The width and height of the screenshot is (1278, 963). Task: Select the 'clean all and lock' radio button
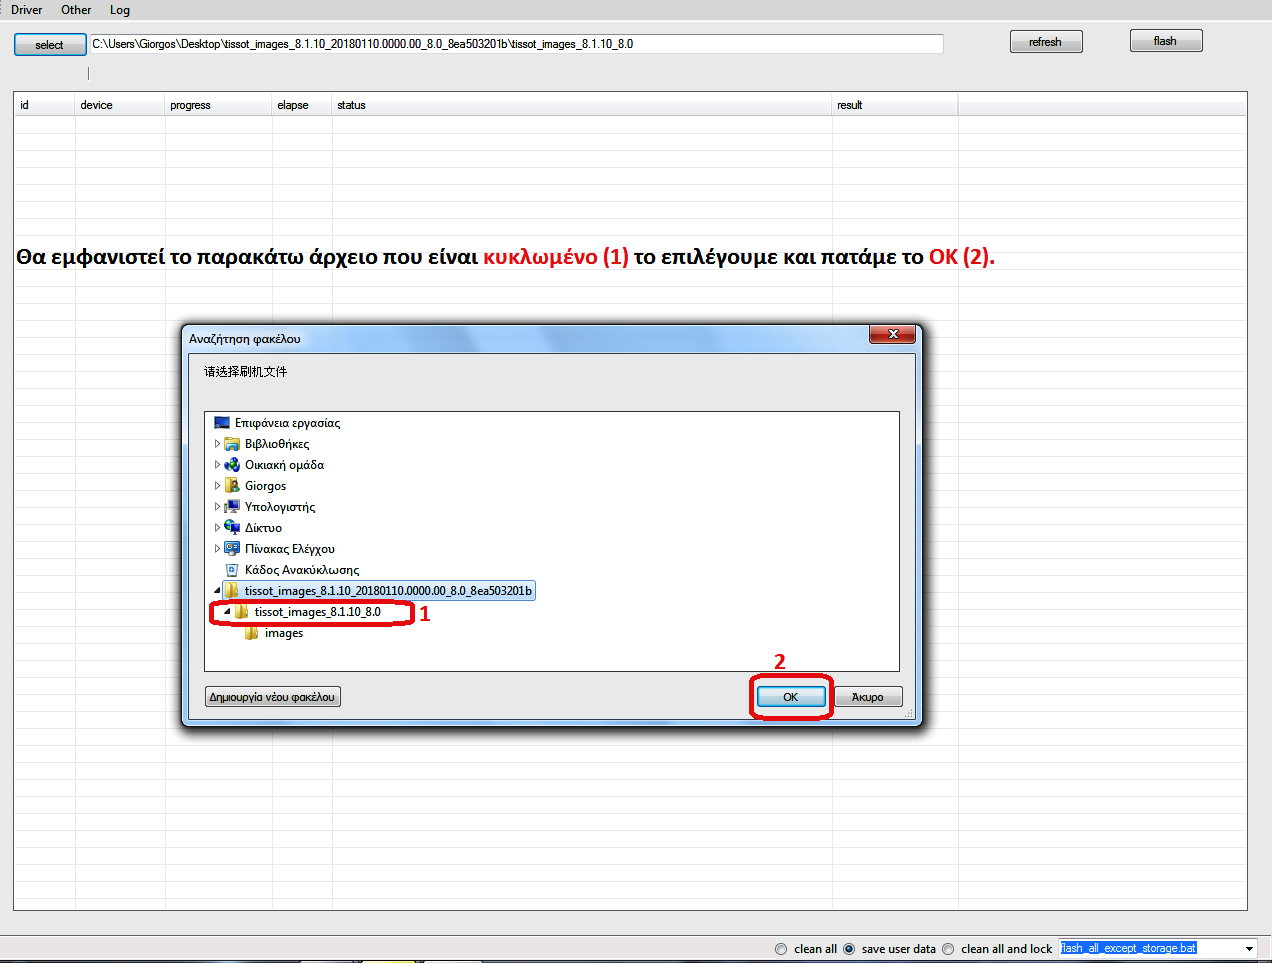click(948, 949)
